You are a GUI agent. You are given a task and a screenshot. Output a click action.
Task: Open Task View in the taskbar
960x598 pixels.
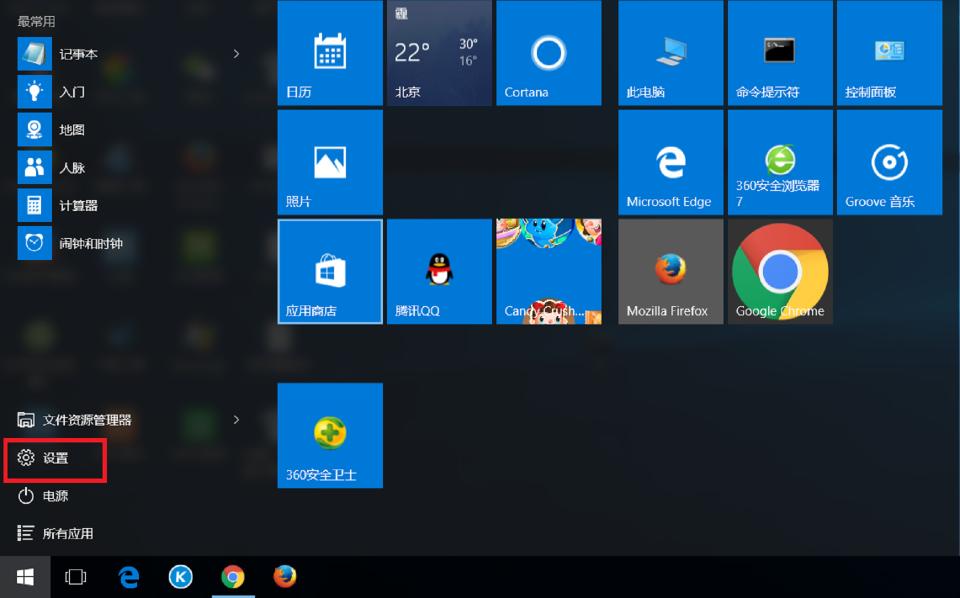[76, 577]
